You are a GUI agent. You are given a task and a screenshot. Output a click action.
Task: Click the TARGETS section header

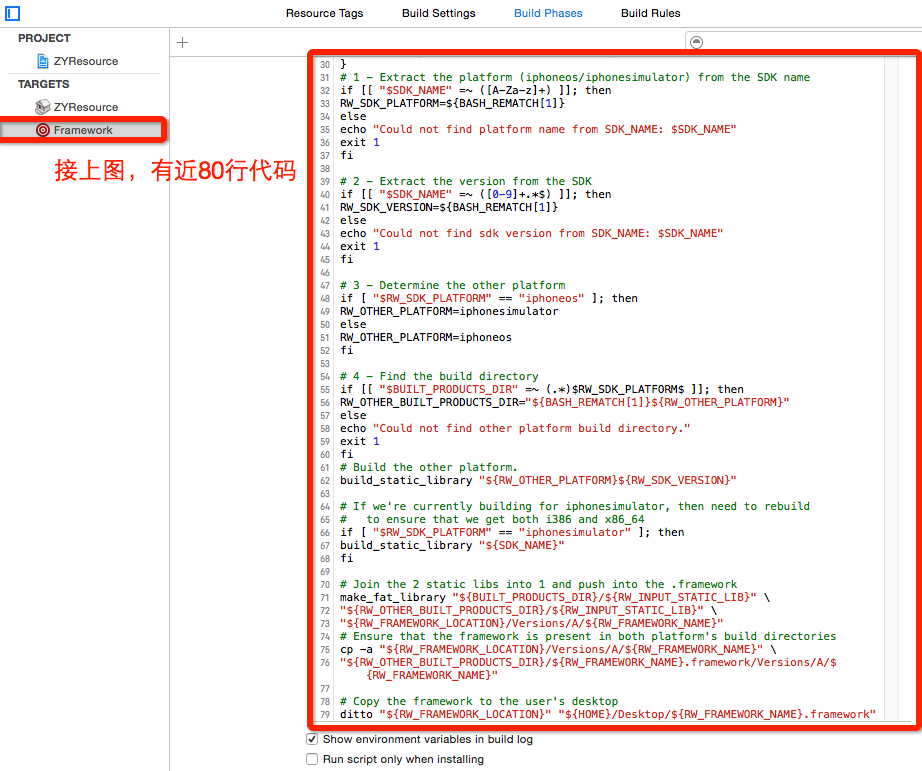pos(44,84)
